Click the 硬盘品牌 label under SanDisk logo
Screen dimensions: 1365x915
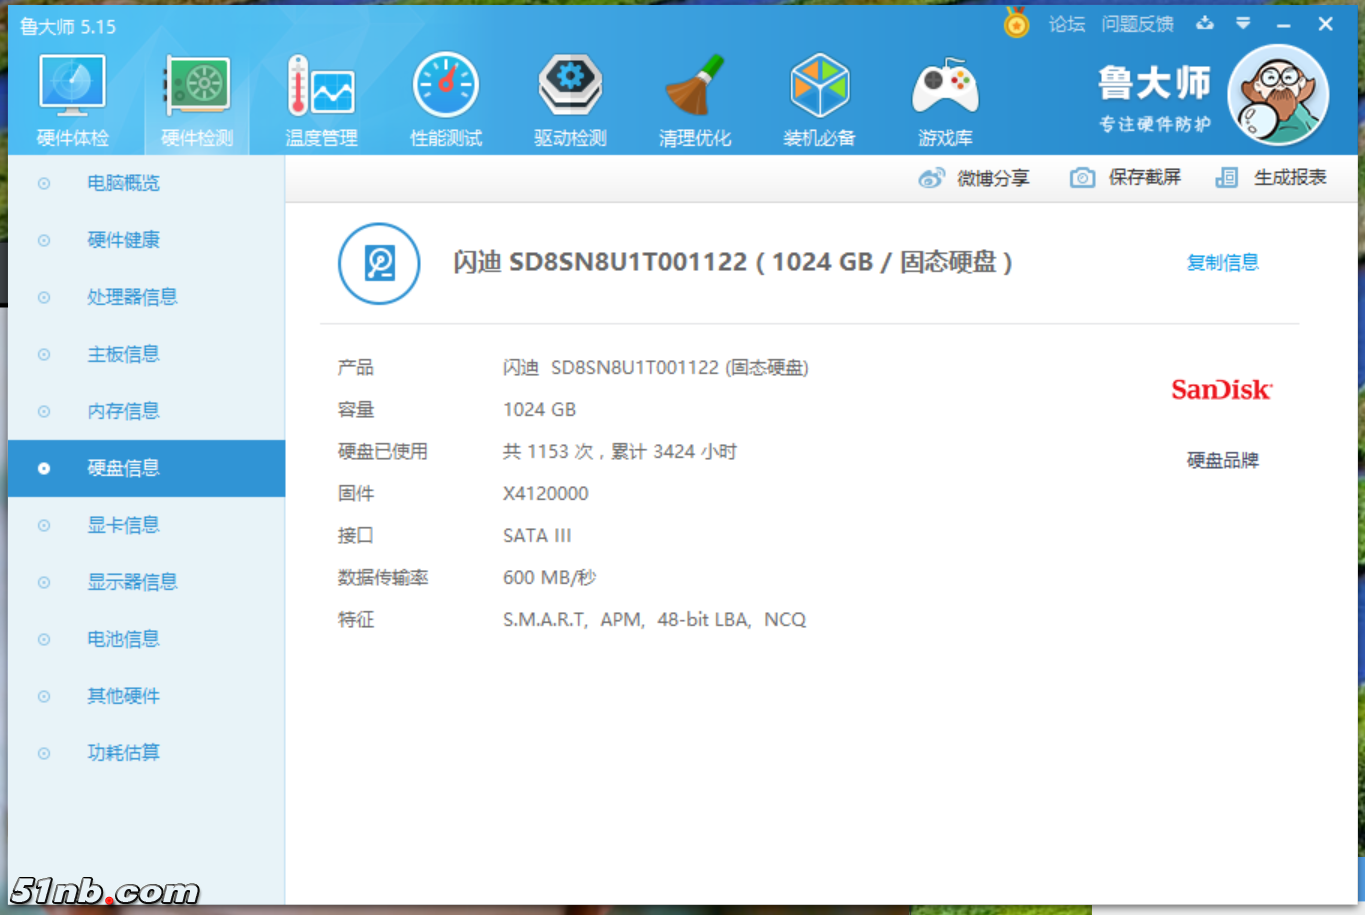pos(1222,460)
